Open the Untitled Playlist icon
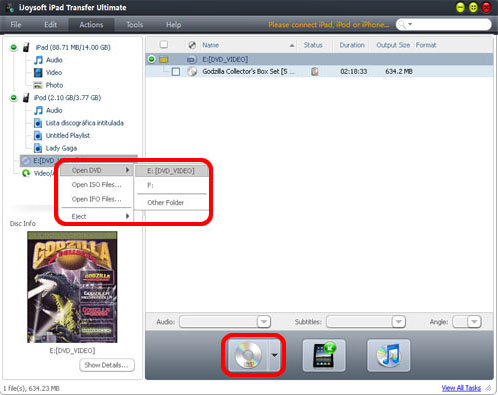 coord(38,136)
